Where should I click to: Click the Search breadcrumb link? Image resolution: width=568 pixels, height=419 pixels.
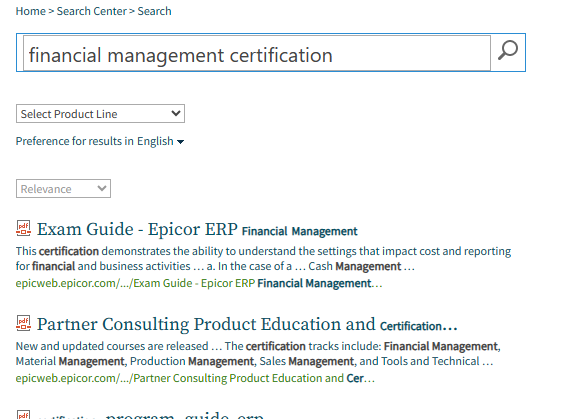click(154, 11)
